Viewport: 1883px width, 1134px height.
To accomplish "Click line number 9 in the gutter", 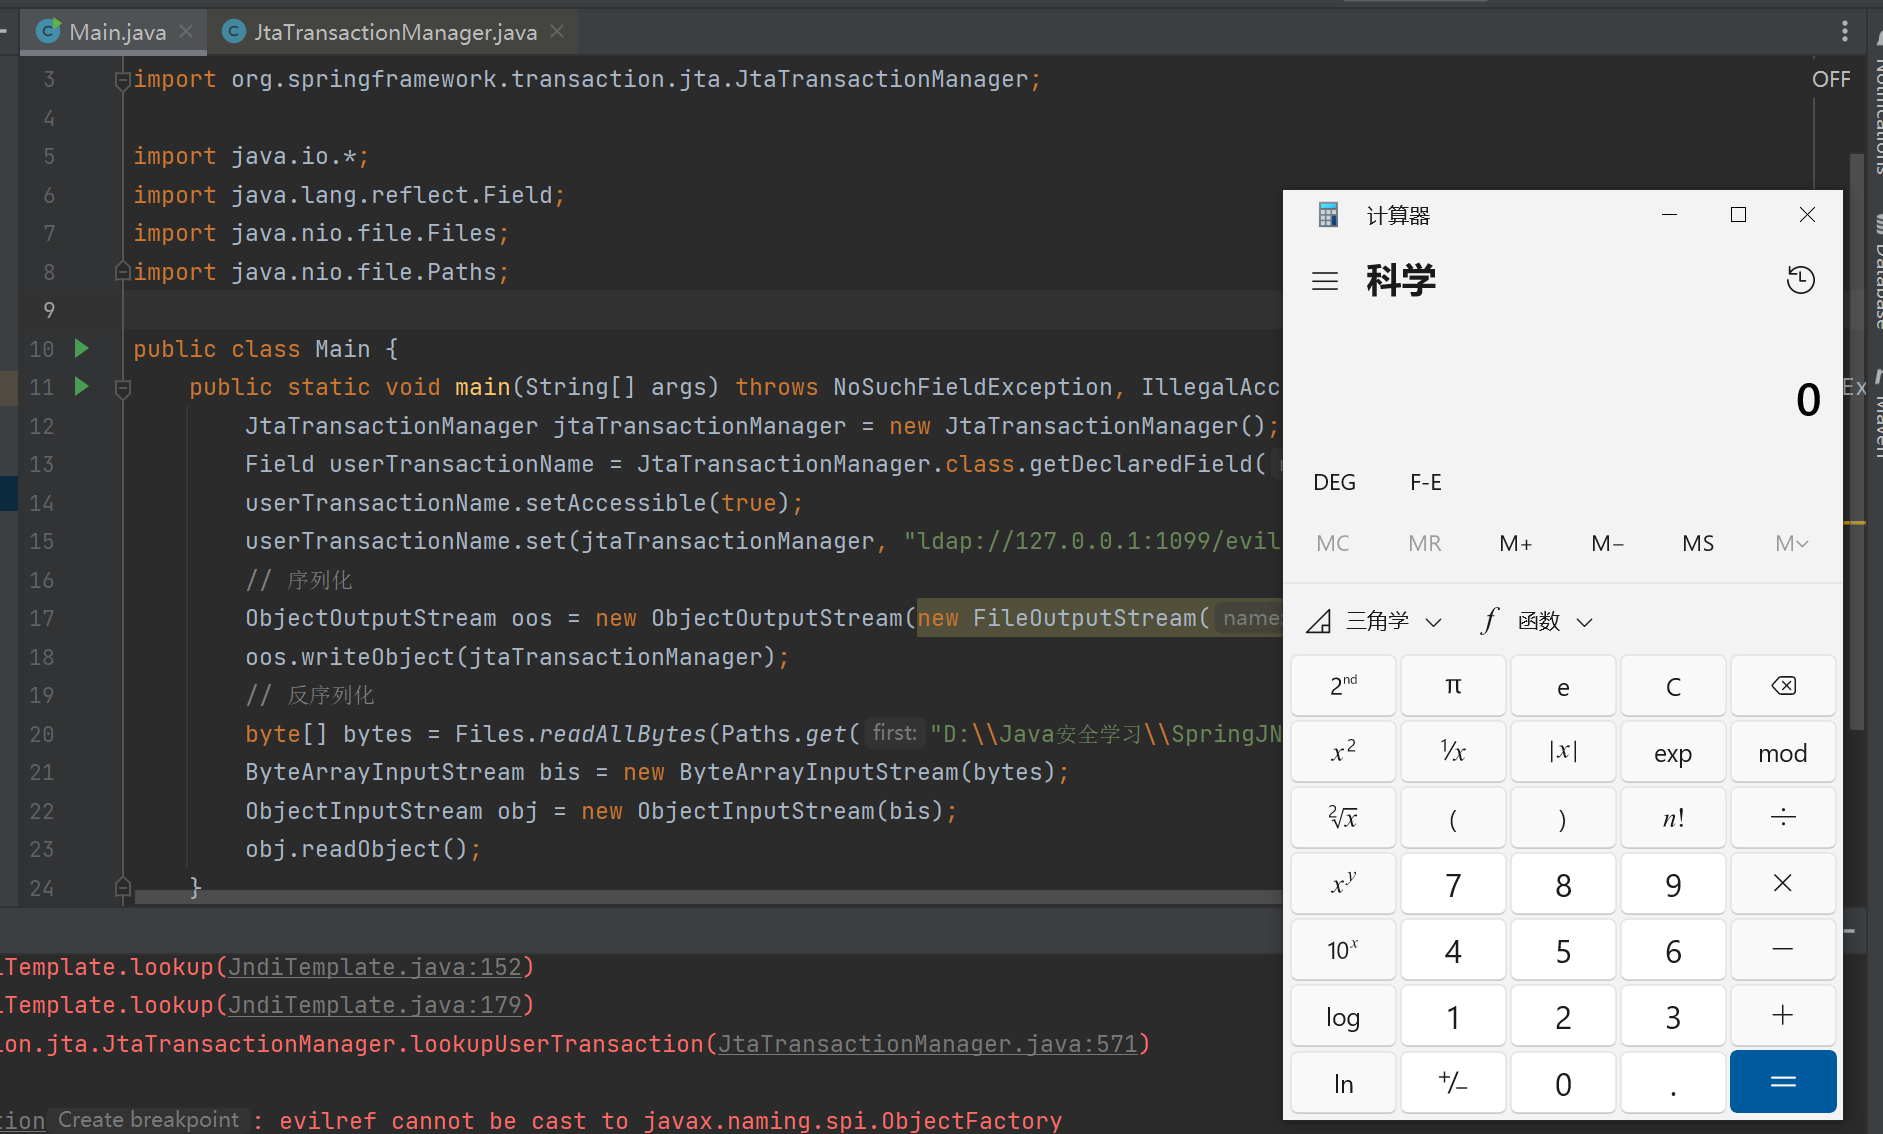I will click(x=48, y=310).
